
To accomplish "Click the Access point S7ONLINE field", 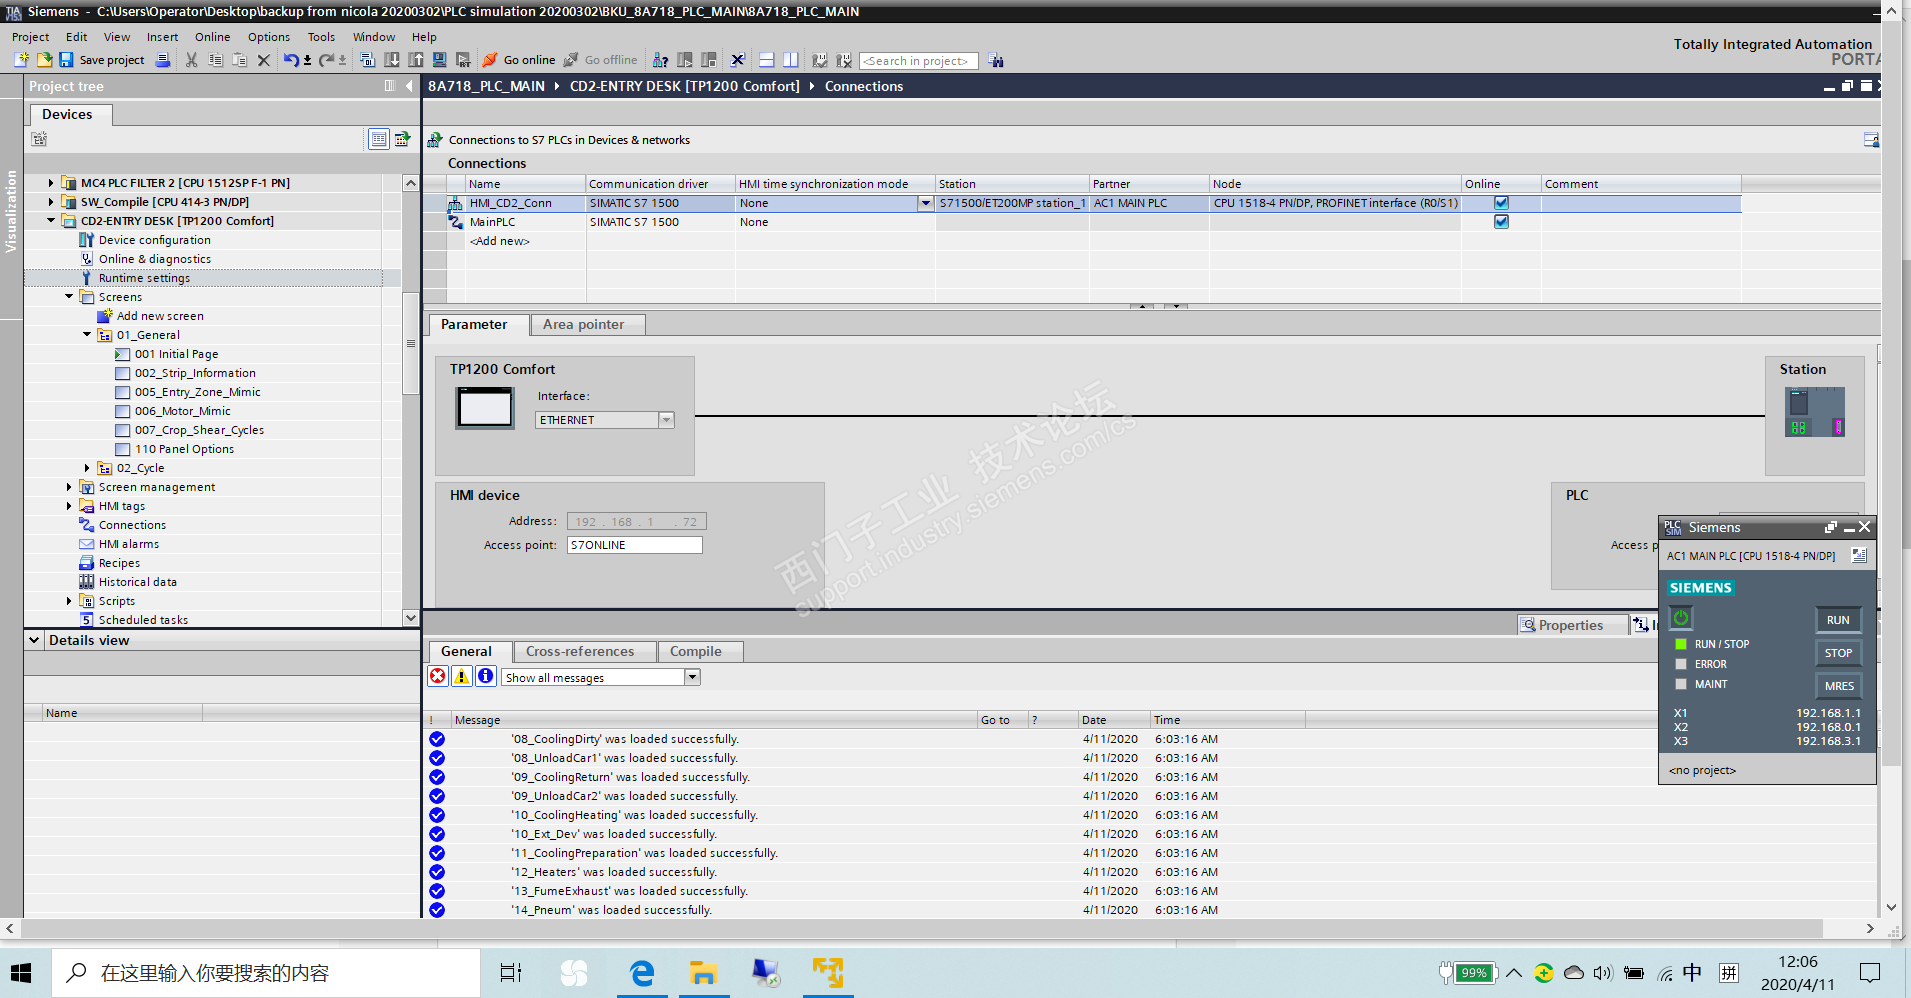I will coord(634,545).
